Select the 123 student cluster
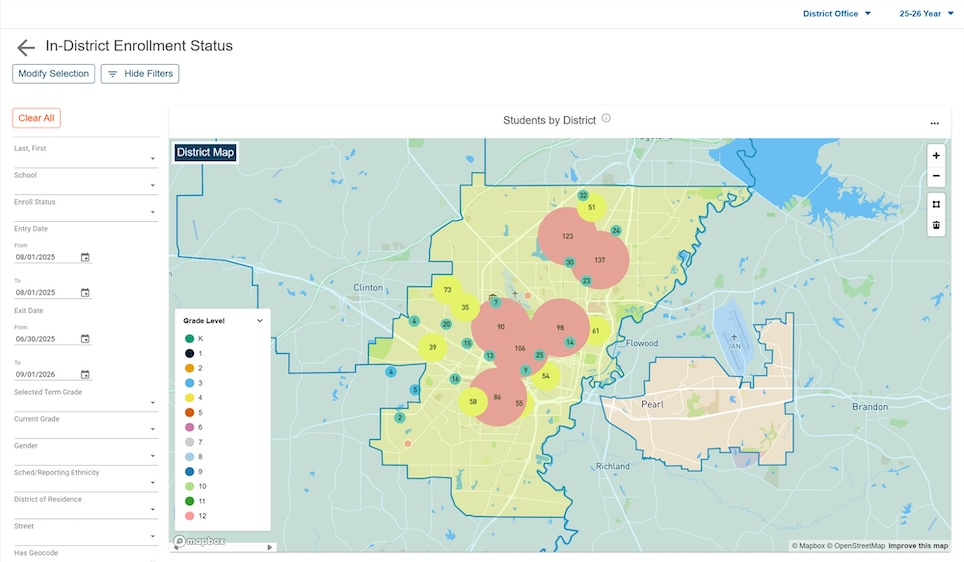The width and height of the screenshot is (964, 562). click(567, 236)
